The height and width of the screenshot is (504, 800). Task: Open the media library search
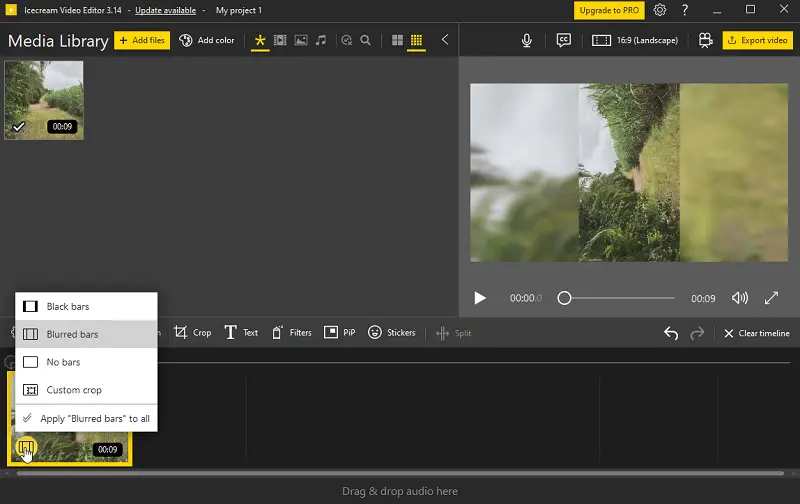coord(365,40)
